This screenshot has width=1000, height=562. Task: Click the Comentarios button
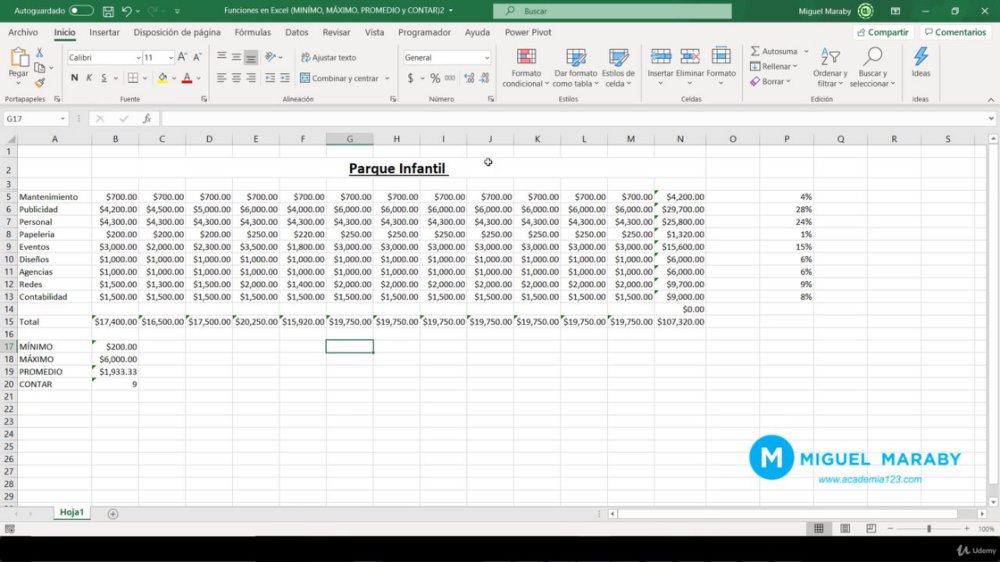(x=955, y=32)
